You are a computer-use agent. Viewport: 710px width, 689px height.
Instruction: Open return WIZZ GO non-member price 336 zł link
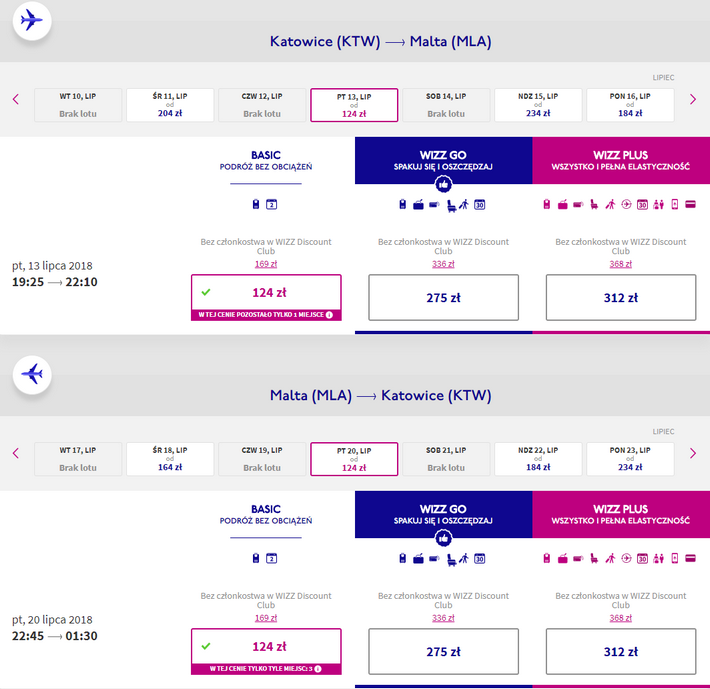pyautogui.click(x=443, y=618)
